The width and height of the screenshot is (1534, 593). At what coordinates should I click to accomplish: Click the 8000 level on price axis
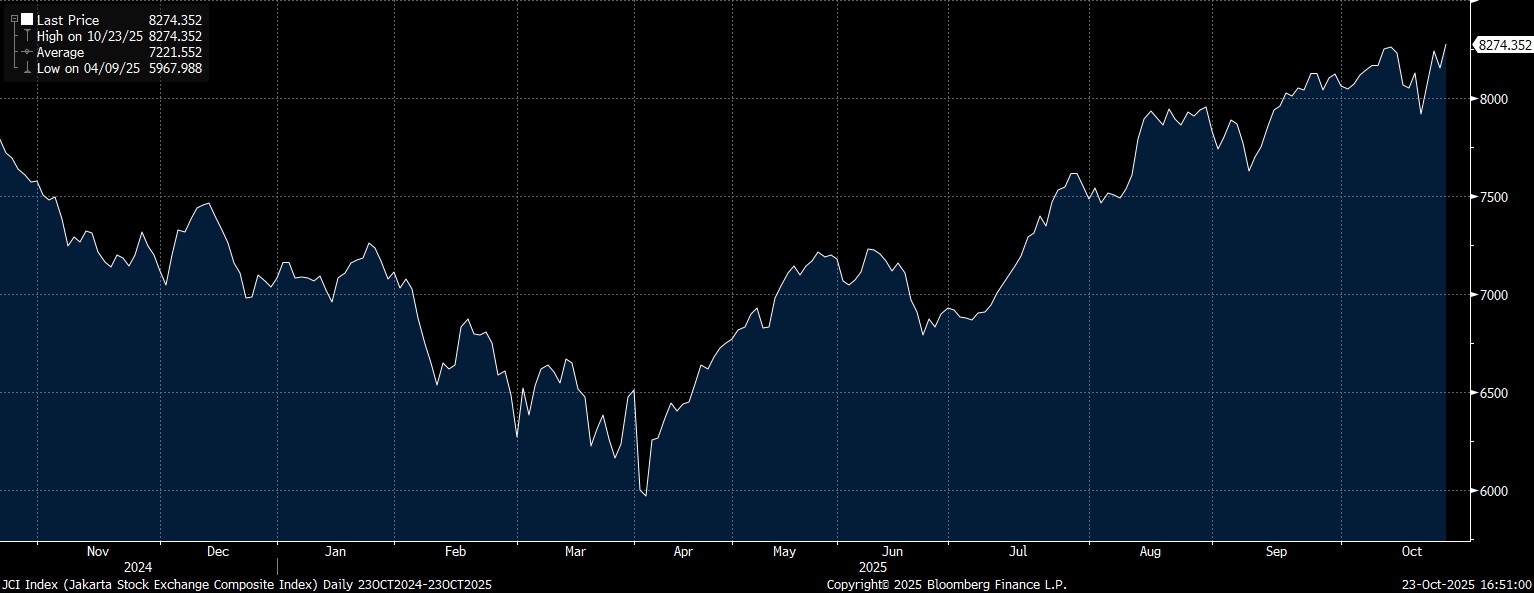[1493, 99]
